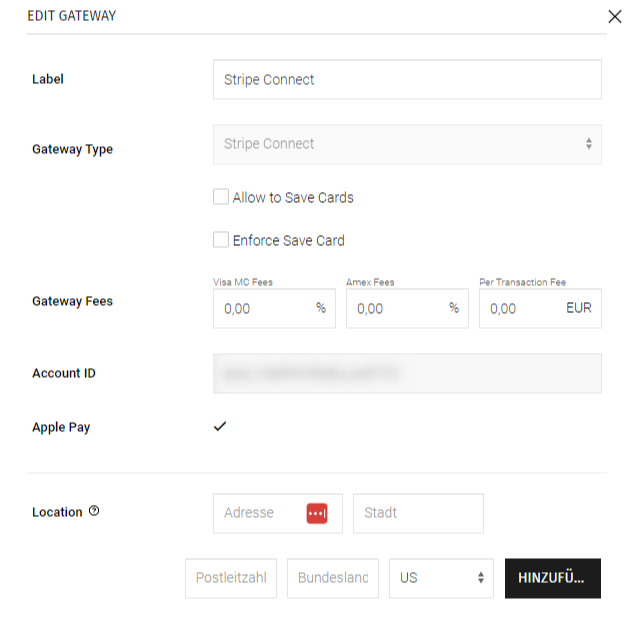Open the Gateway Type dropdown
This screenshot has height=625, width=630.
407,144
